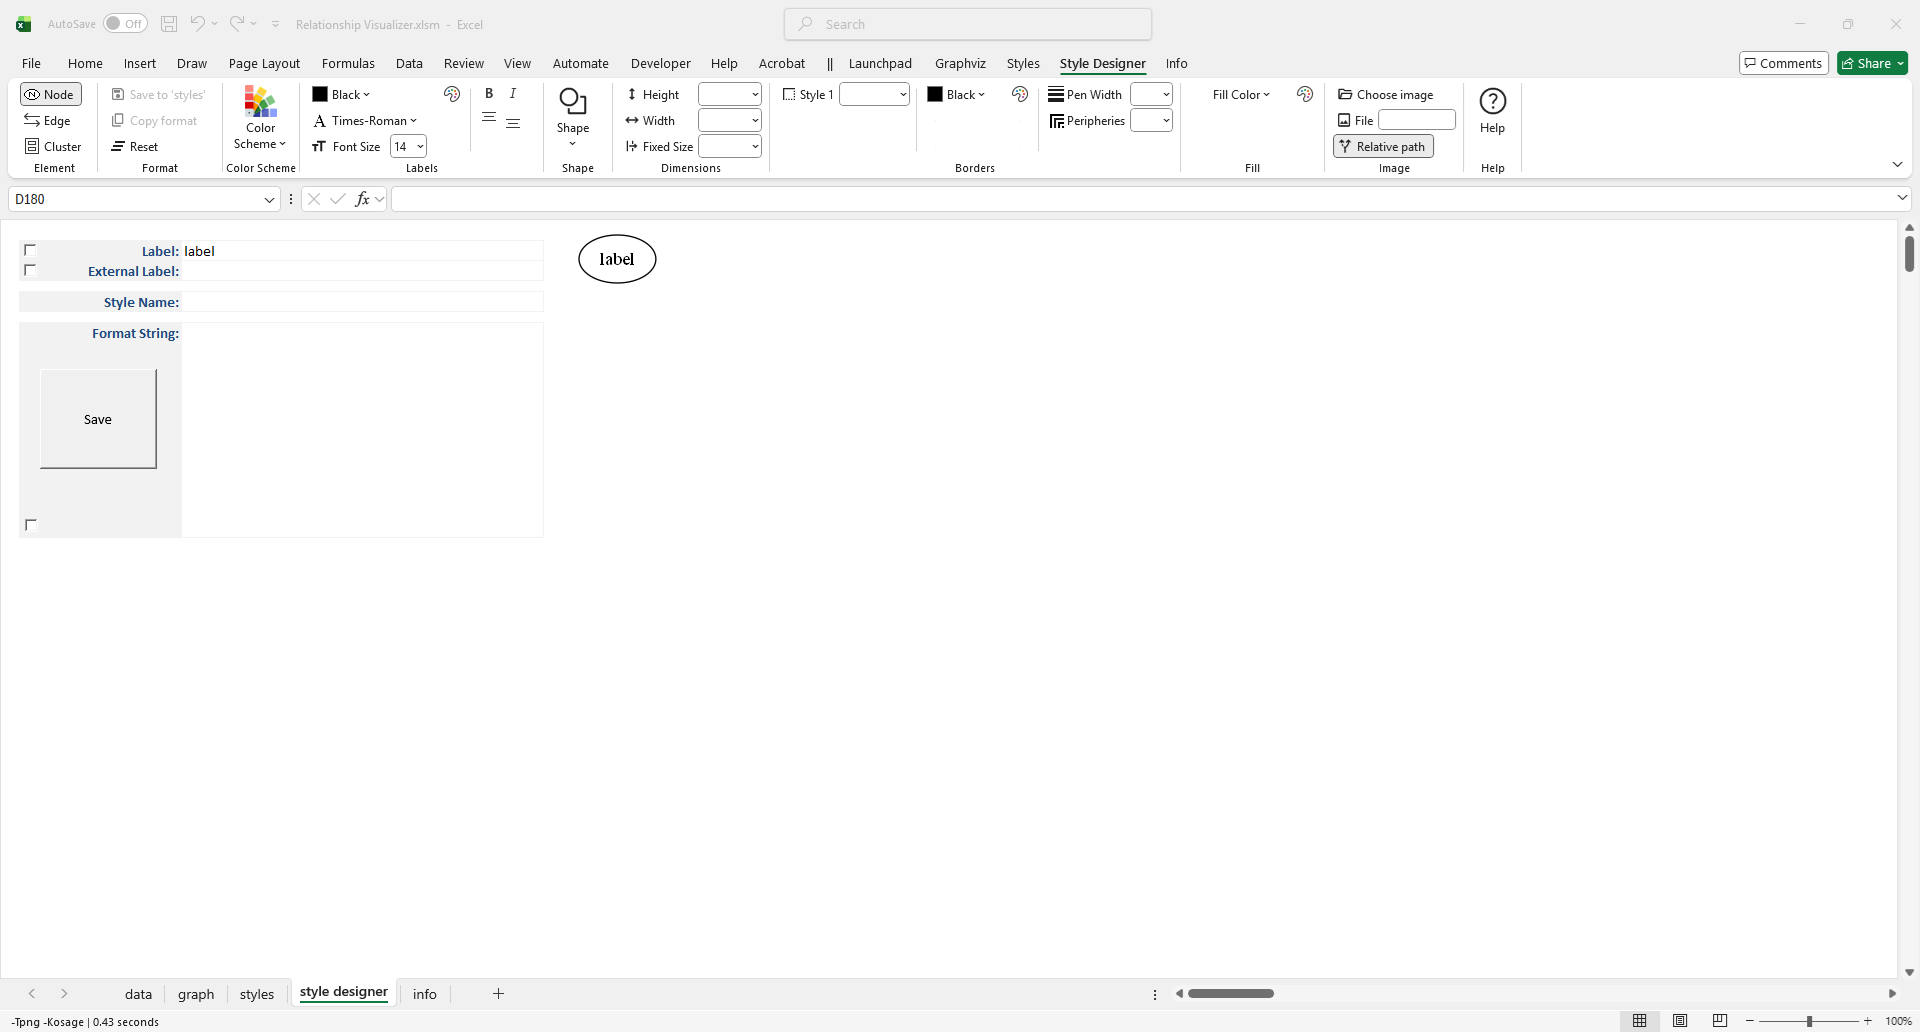Open the label font color palette icon
Viewport: 1920px width, 1032px height.
click(x=452, y=94)
